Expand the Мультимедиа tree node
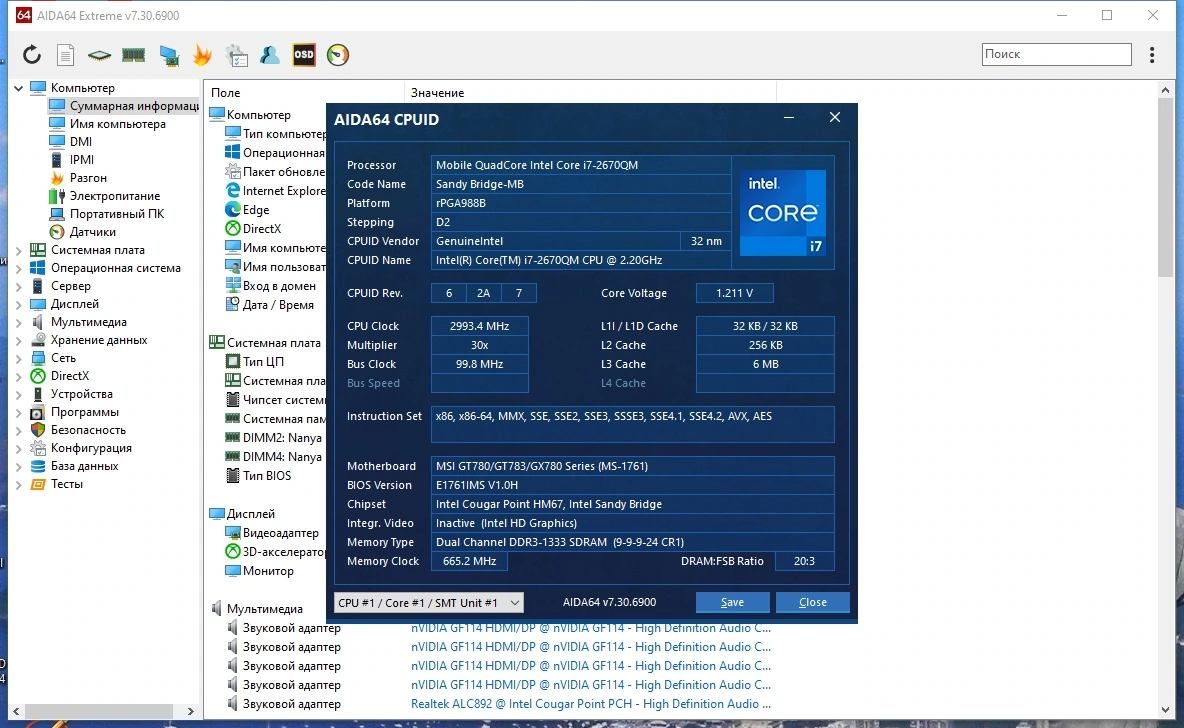Viewport: 1184px width, 728px height. tap(19, 322)
